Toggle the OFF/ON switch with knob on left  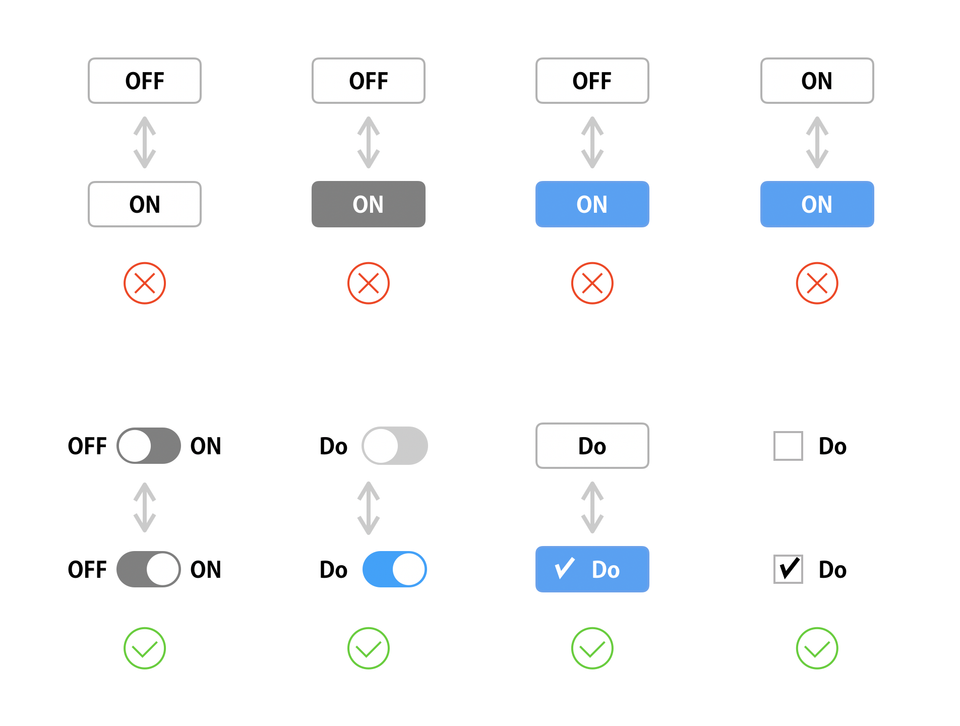click(149, 446)
